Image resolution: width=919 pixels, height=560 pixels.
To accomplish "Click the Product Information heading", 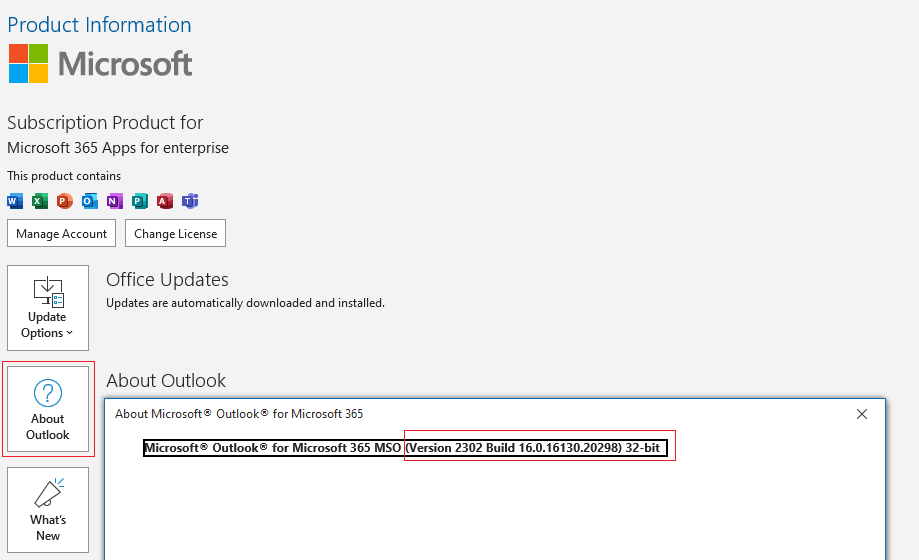I will (99, 25).
